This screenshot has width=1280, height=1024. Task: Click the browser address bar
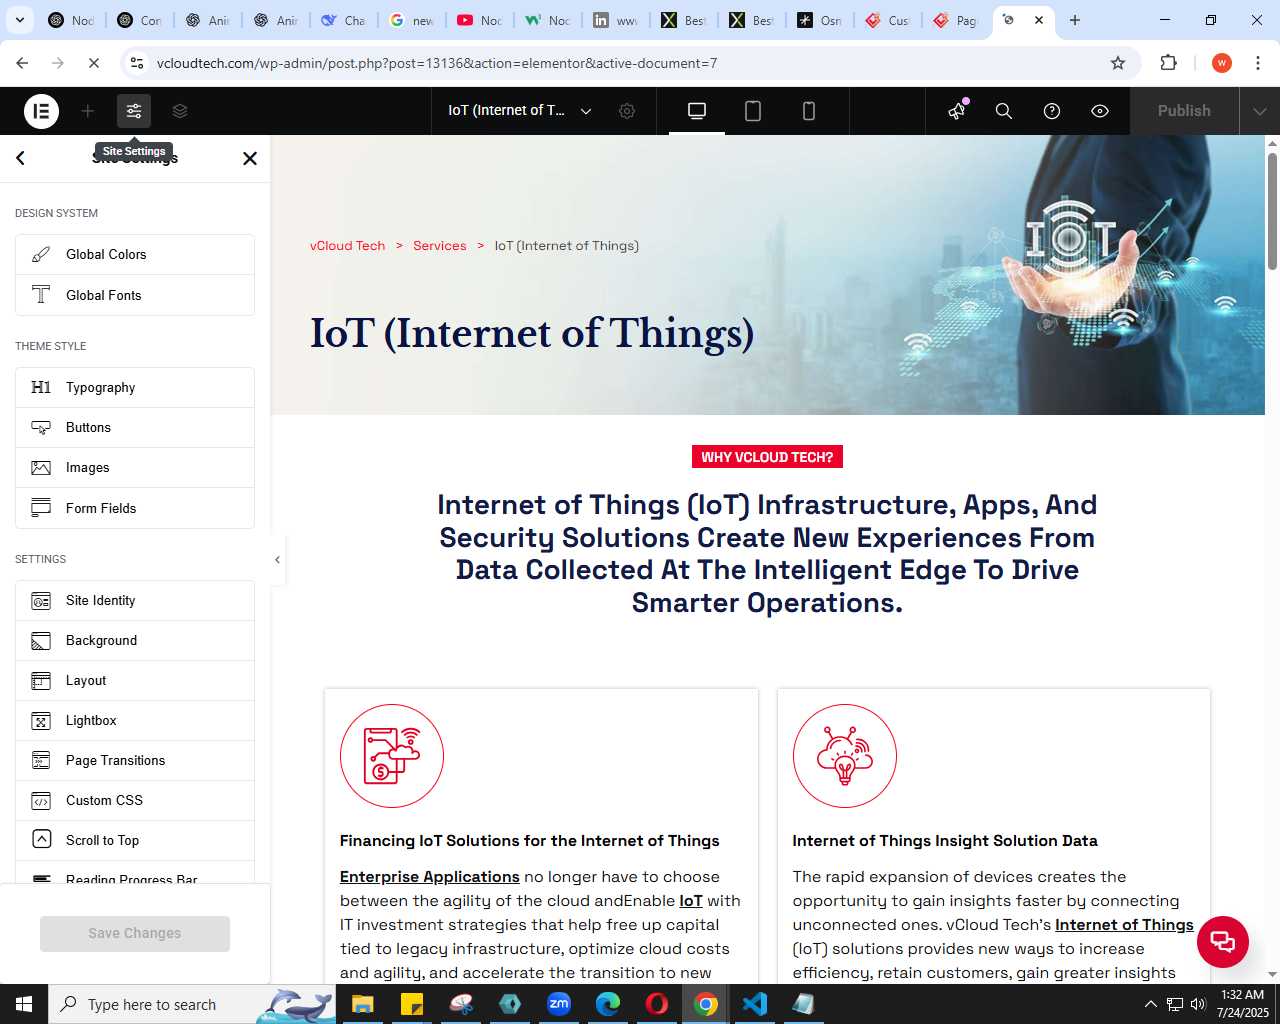tap(625, 63)
